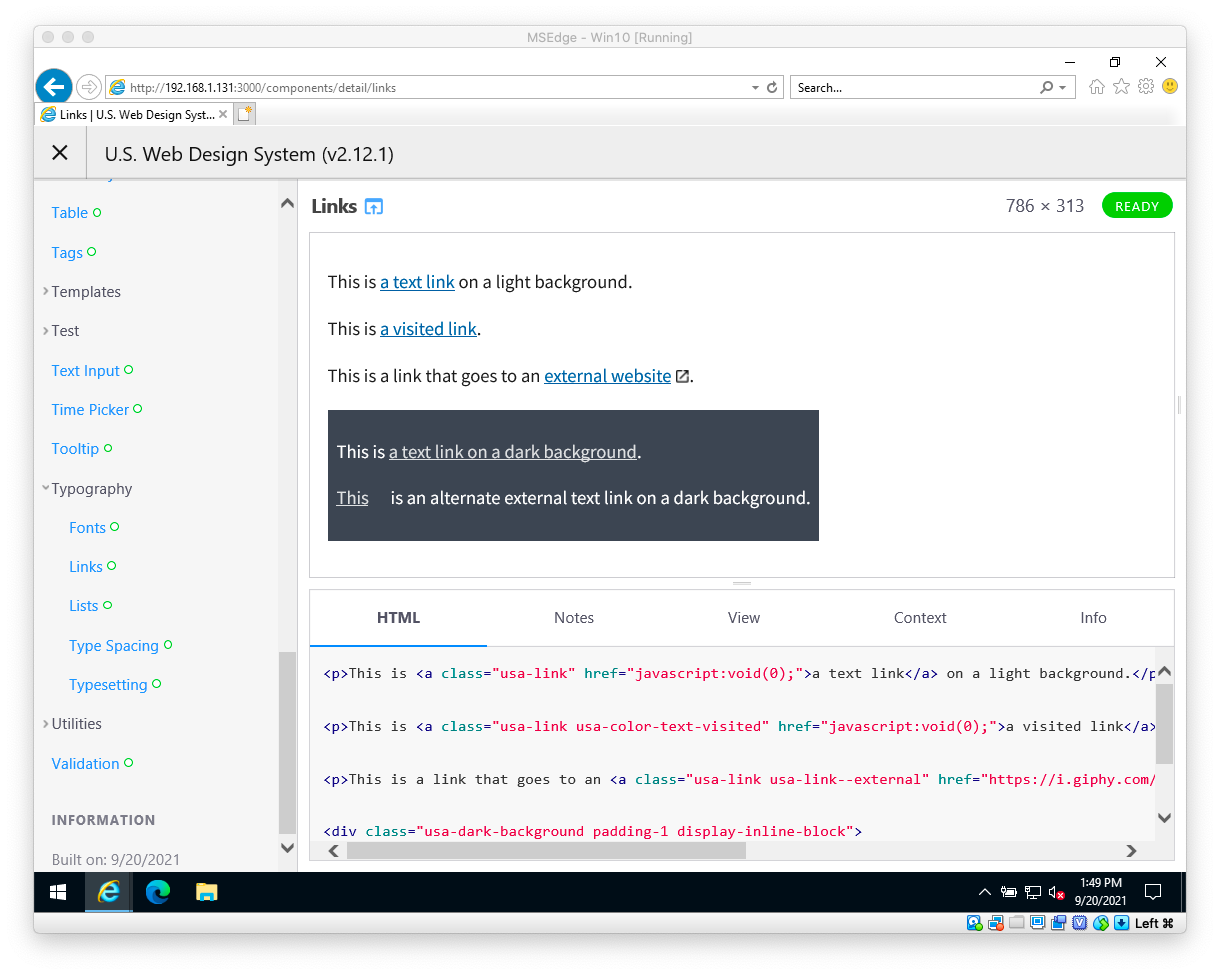Click the 'external website' link
The image size is (1220, 975).
[x=607, y=376]
